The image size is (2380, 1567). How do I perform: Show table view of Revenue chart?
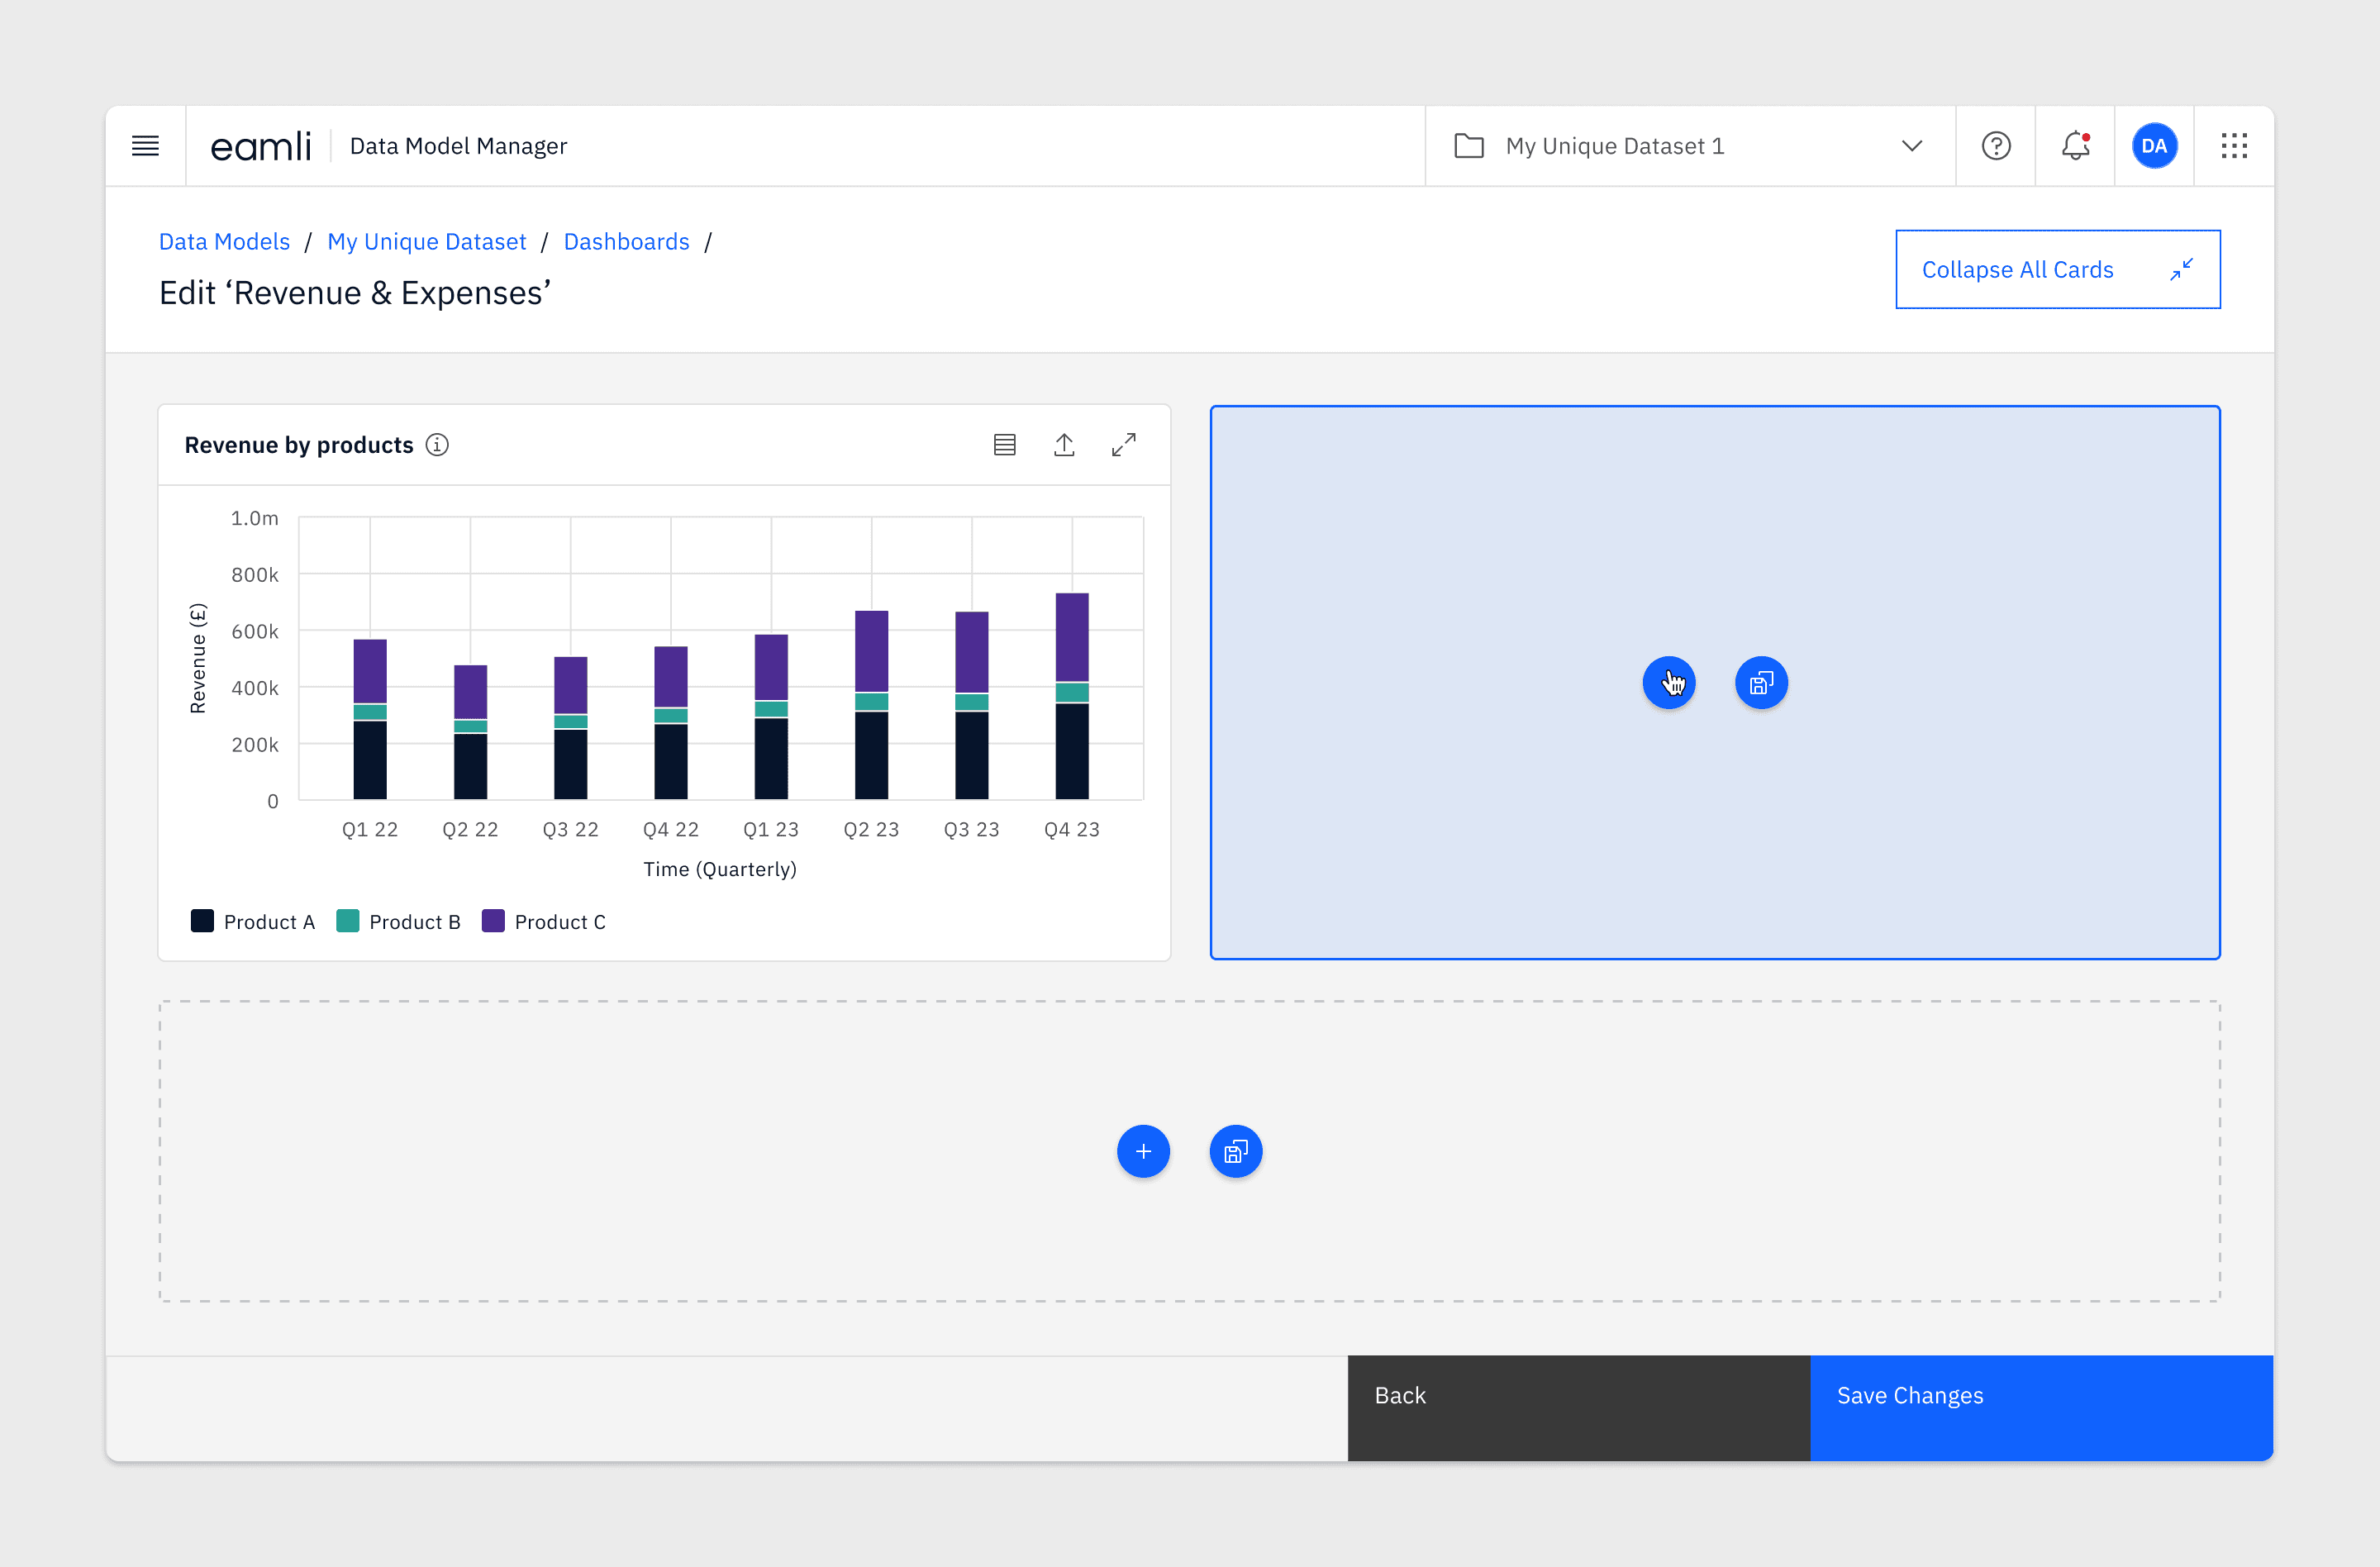(x=1004, y=445)
